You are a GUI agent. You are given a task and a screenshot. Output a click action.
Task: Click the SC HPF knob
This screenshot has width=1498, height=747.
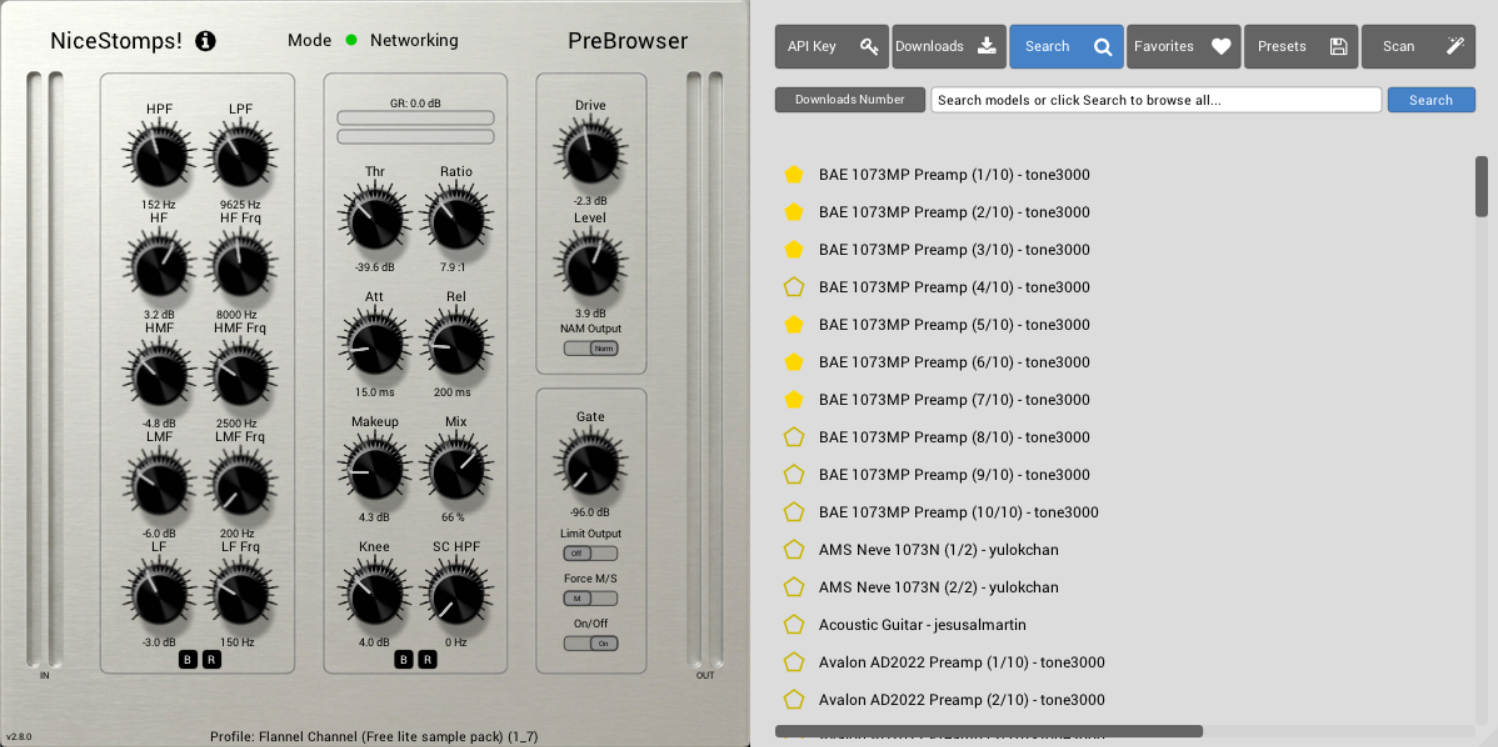pos(457,594)
